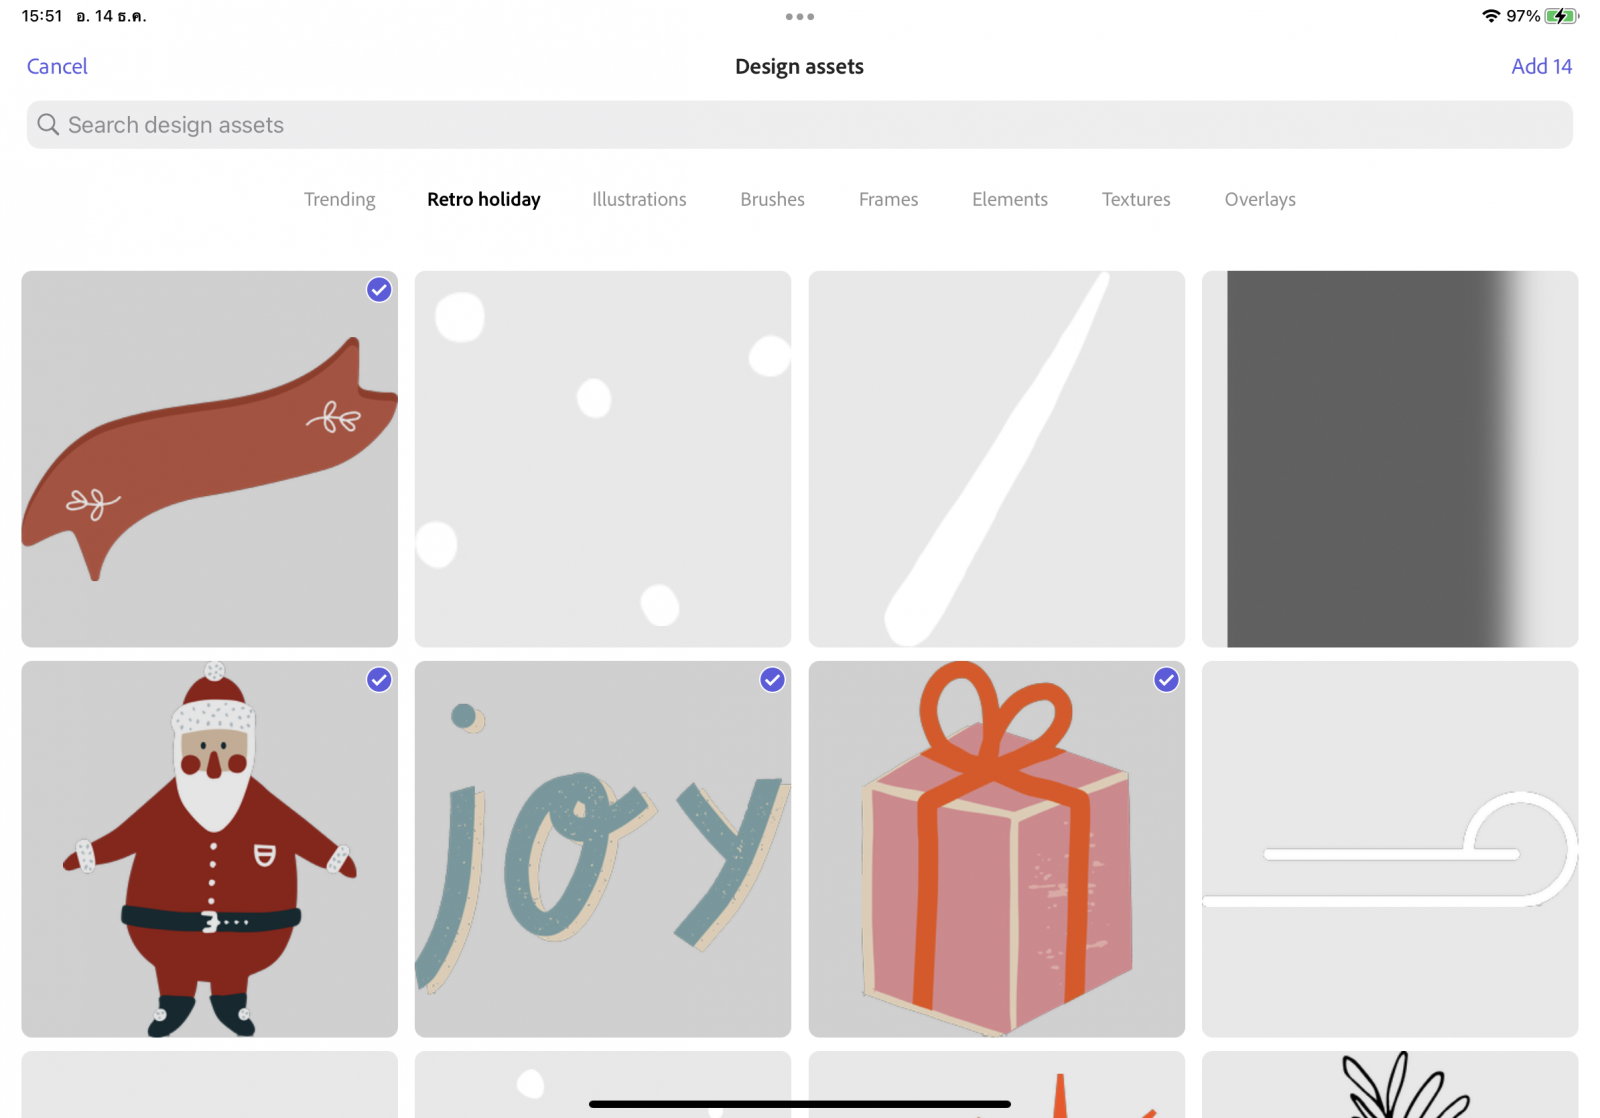Open the Illustrations tab
Image resolution: width=1600 pixels, height=1118 pixels.
pos(639,199)
